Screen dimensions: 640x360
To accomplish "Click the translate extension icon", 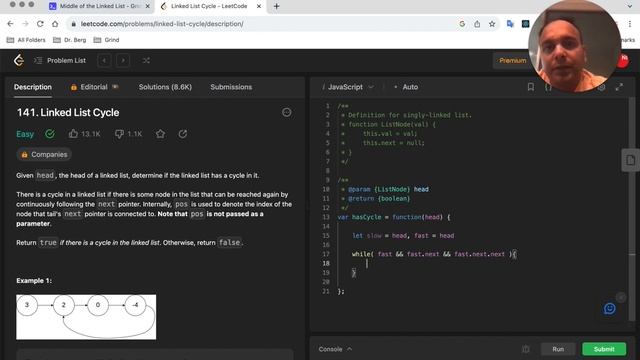I will click(x=510, y=24).
